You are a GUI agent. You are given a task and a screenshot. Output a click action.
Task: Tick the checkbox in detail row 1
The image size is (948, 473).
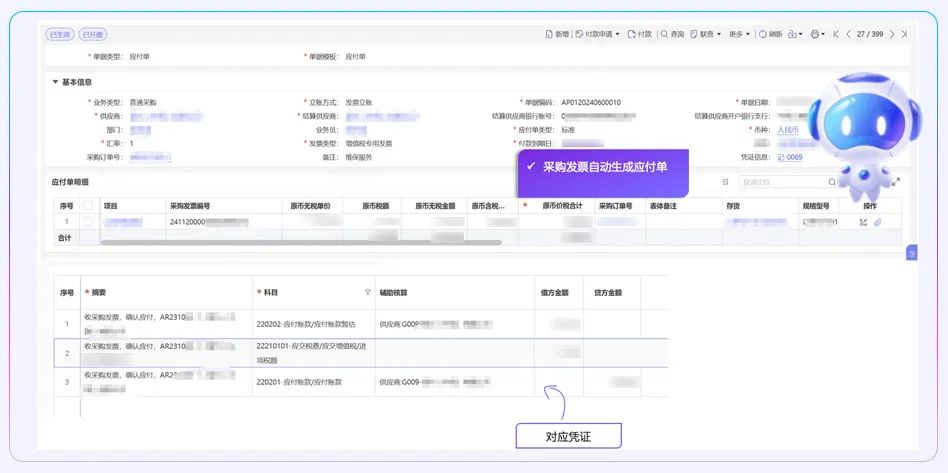88,222
